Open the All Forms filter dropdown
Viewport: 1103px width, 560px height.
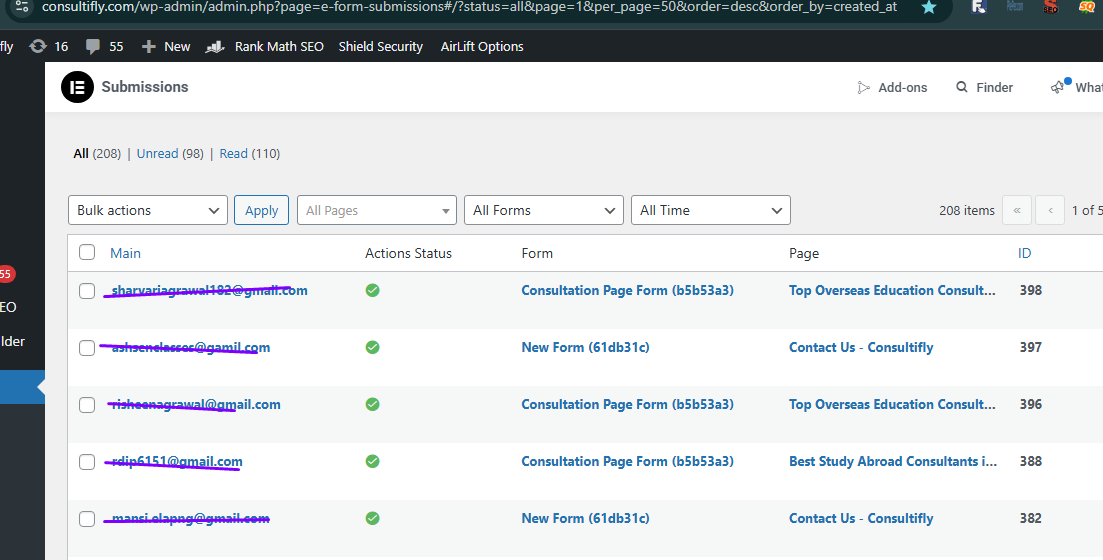pyautogui.click(x=544, y=210)
